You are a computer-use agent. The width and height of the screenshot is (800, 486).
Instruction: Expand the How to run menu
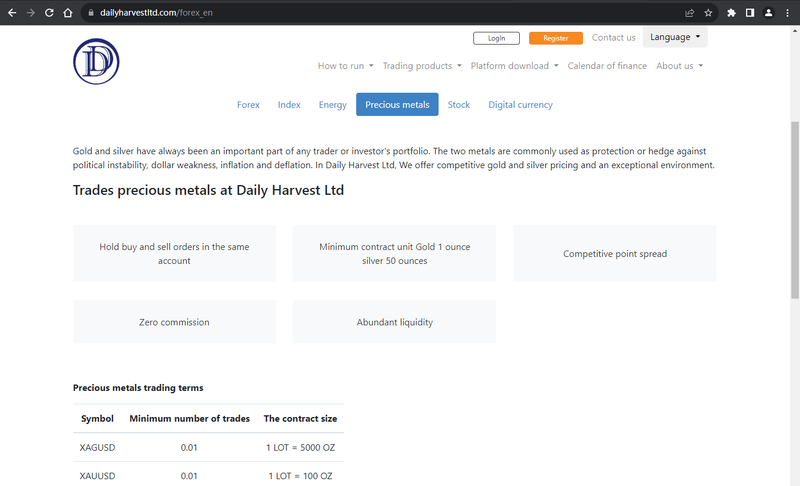[345, 66]
